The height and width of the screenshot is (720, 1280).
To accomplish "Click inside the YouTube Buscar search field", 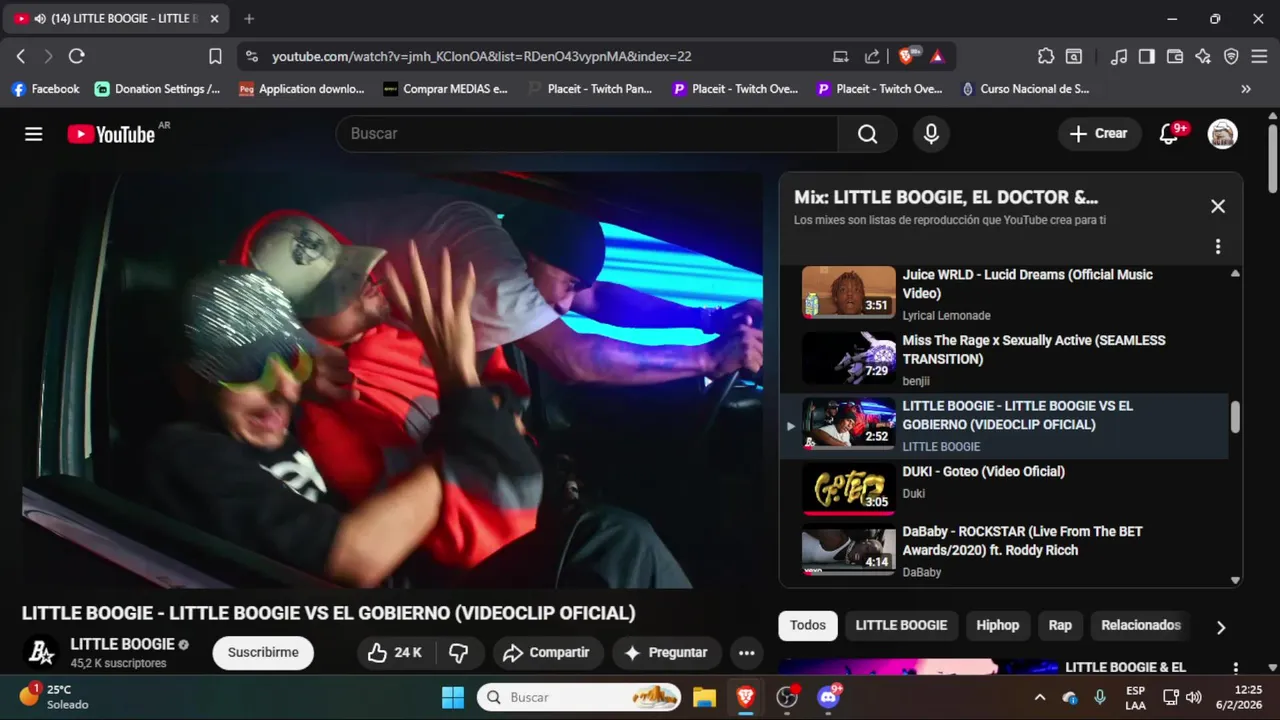I will point(587,134).
